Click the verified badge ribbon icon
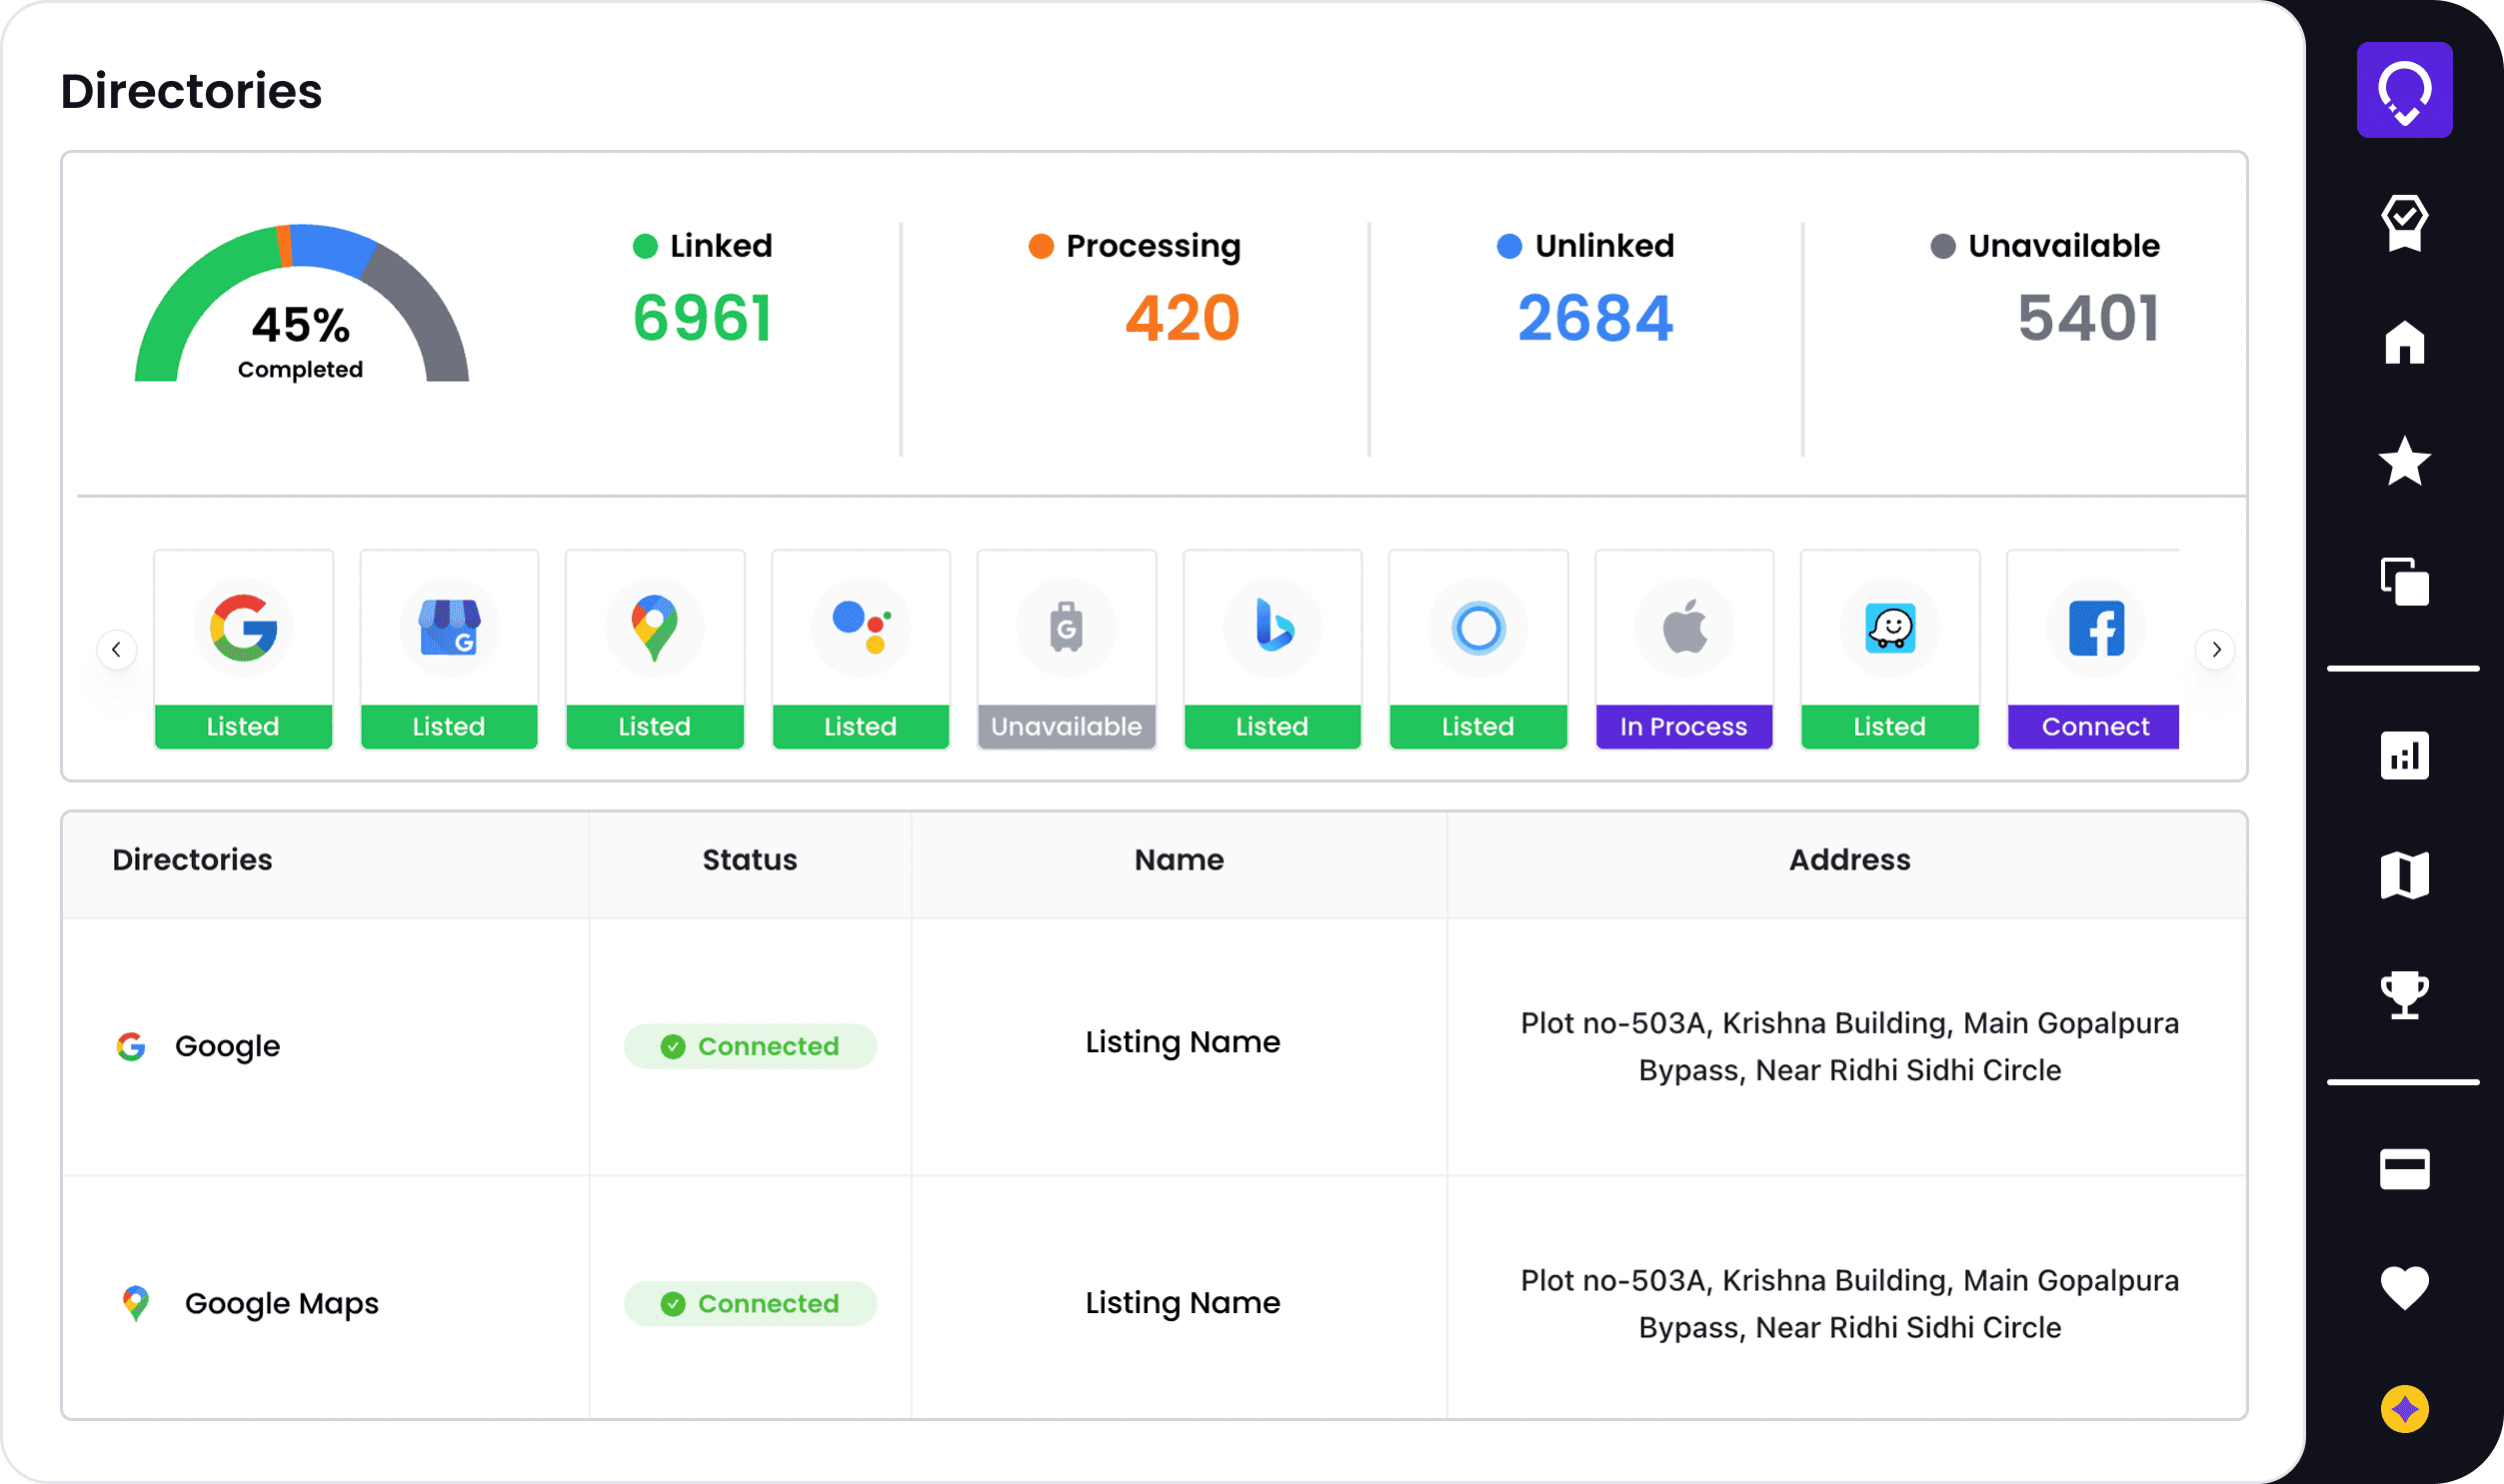Screen dimensions: 2504x1484 (2403, 222)
